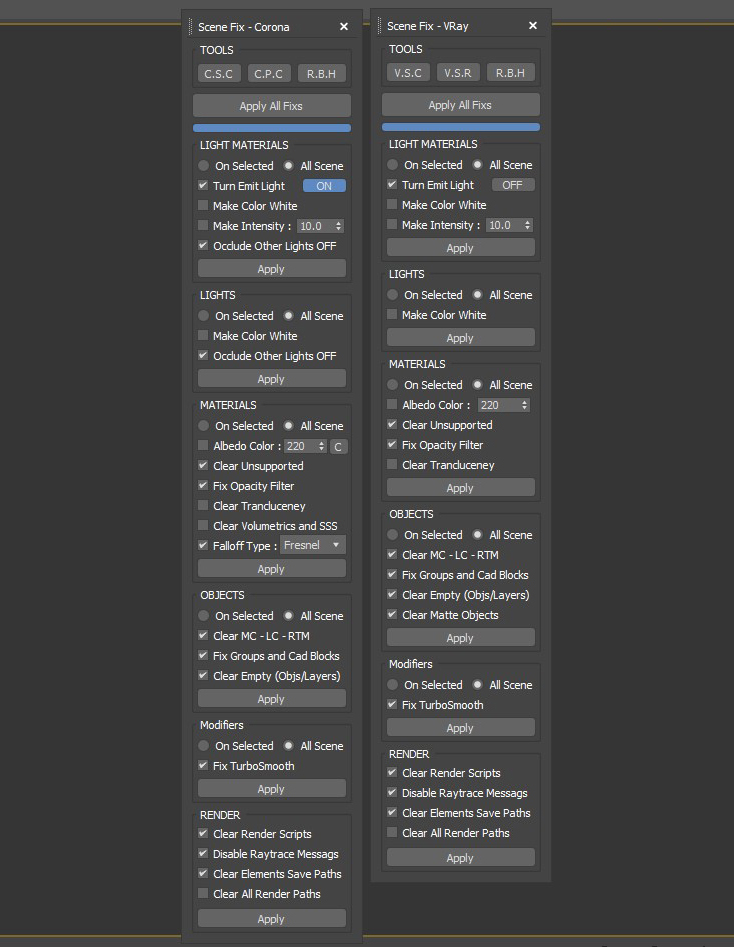Click Albedo Color value 220 in Corona
The width and height of the screenshot is (734, 947).
(299, 446)
